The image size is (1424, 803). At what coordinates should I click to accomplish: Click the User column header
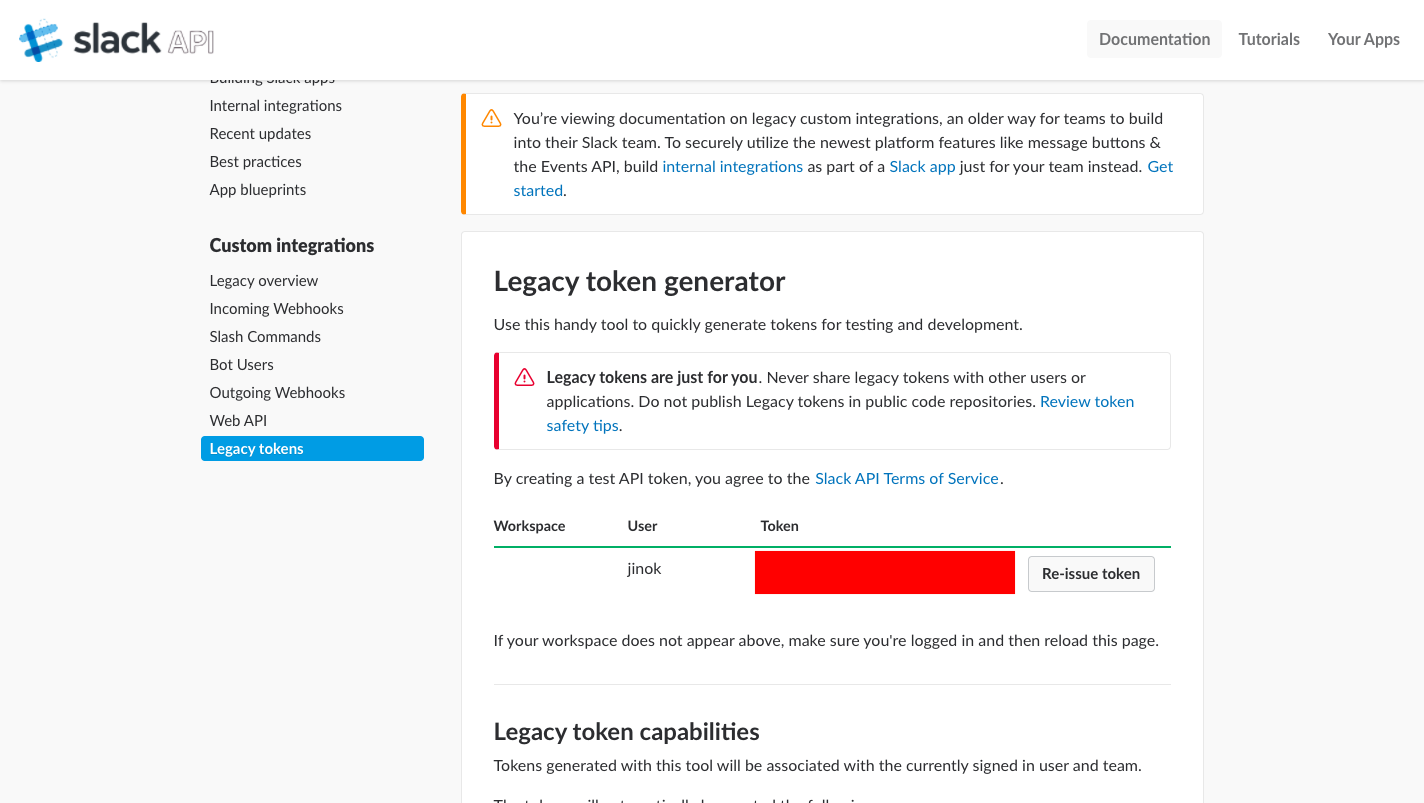click(642, 526)
